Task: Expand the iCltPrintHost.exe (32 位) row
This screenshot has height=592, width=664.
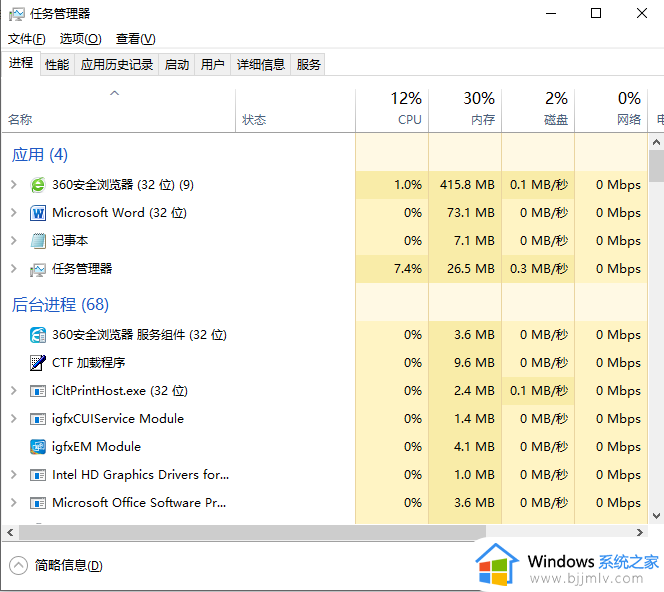Action: [14, 390]
